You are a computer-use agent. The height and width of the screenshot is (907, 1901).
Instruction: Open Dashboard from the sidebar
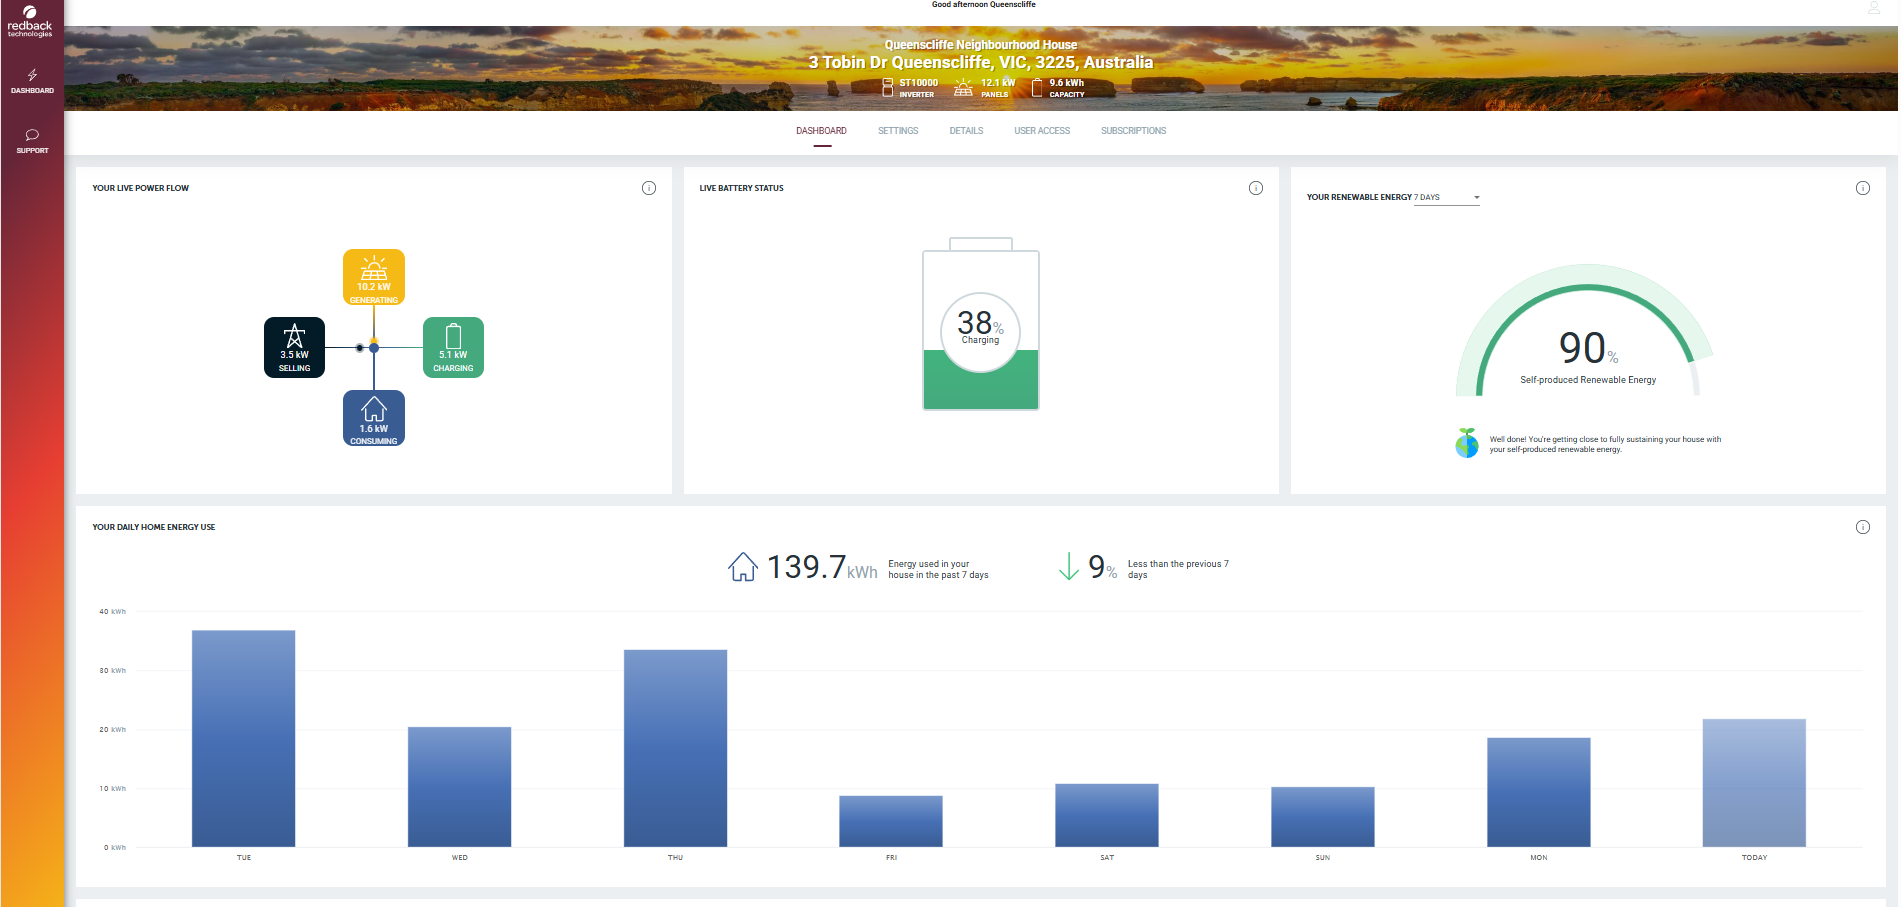(32, 81)
